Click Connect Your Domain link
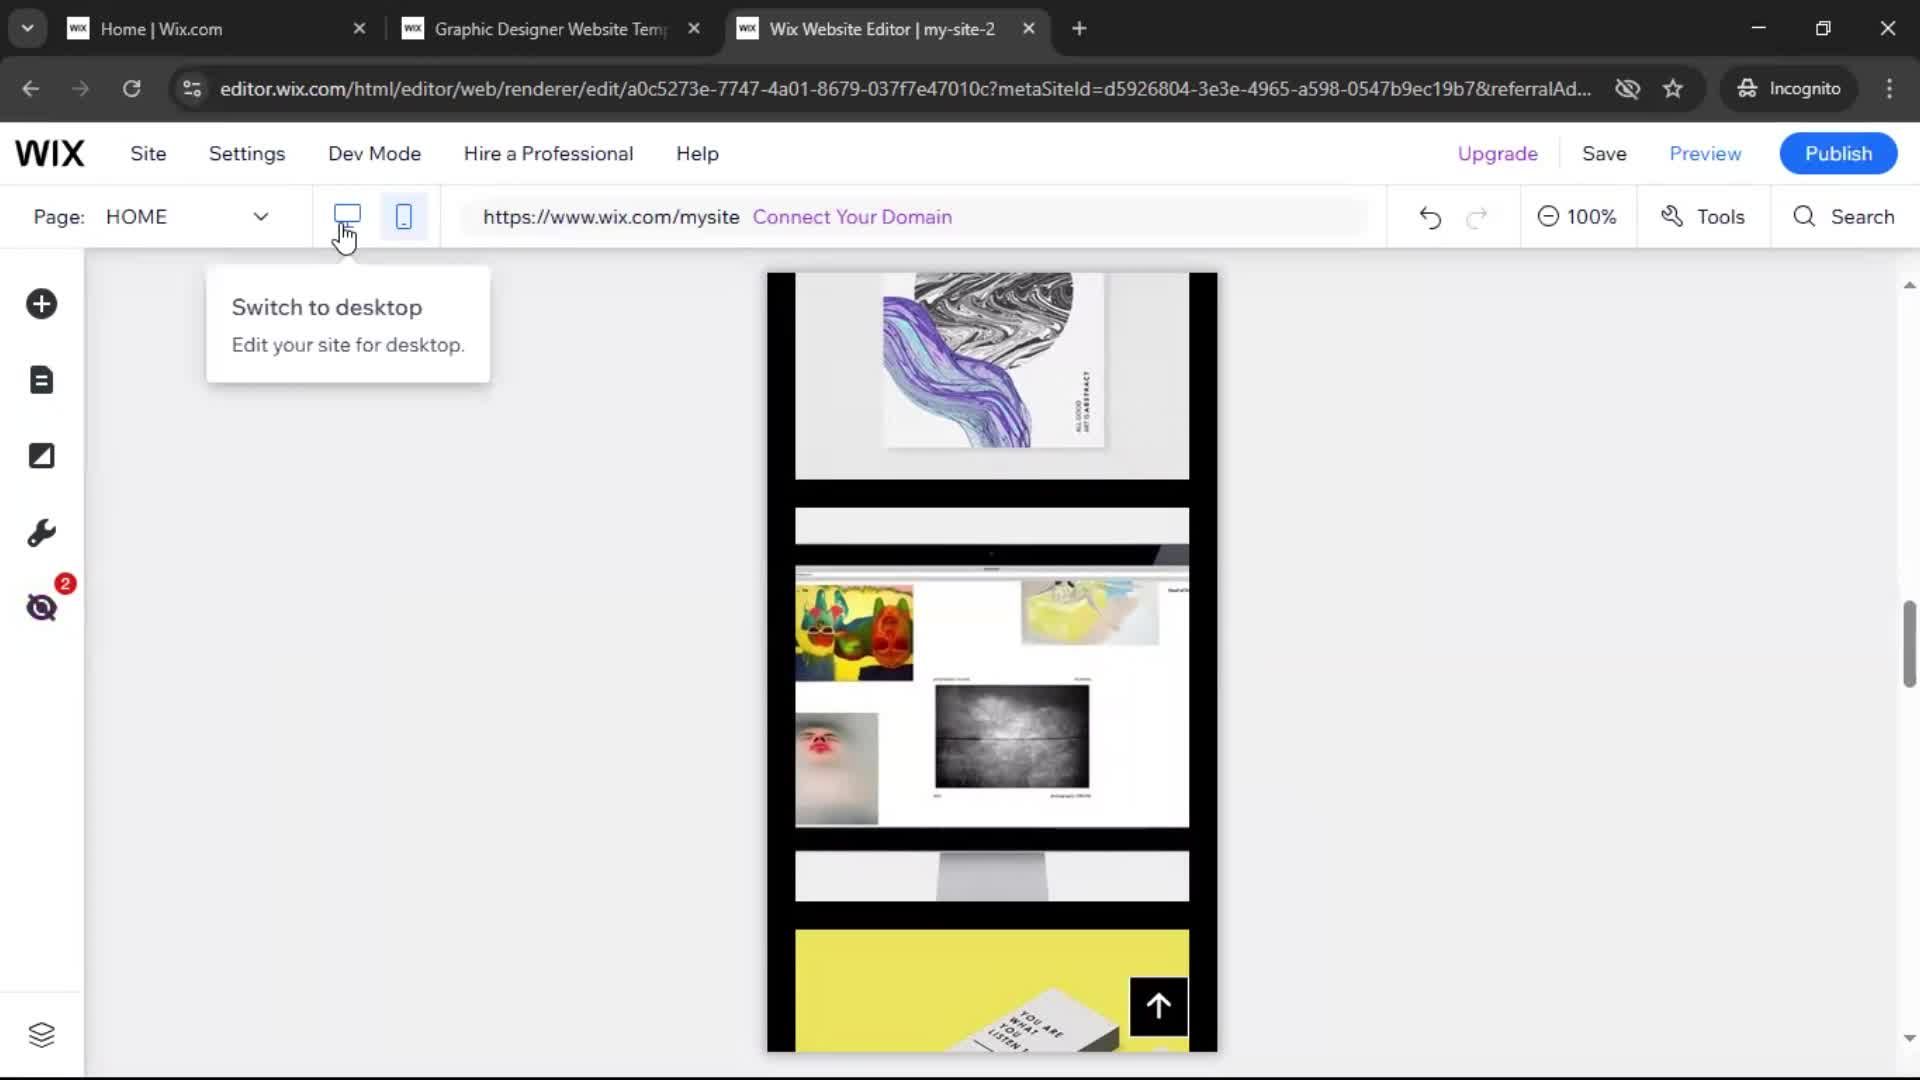This screenshot has width=1920, height=1080. [852, 217]
